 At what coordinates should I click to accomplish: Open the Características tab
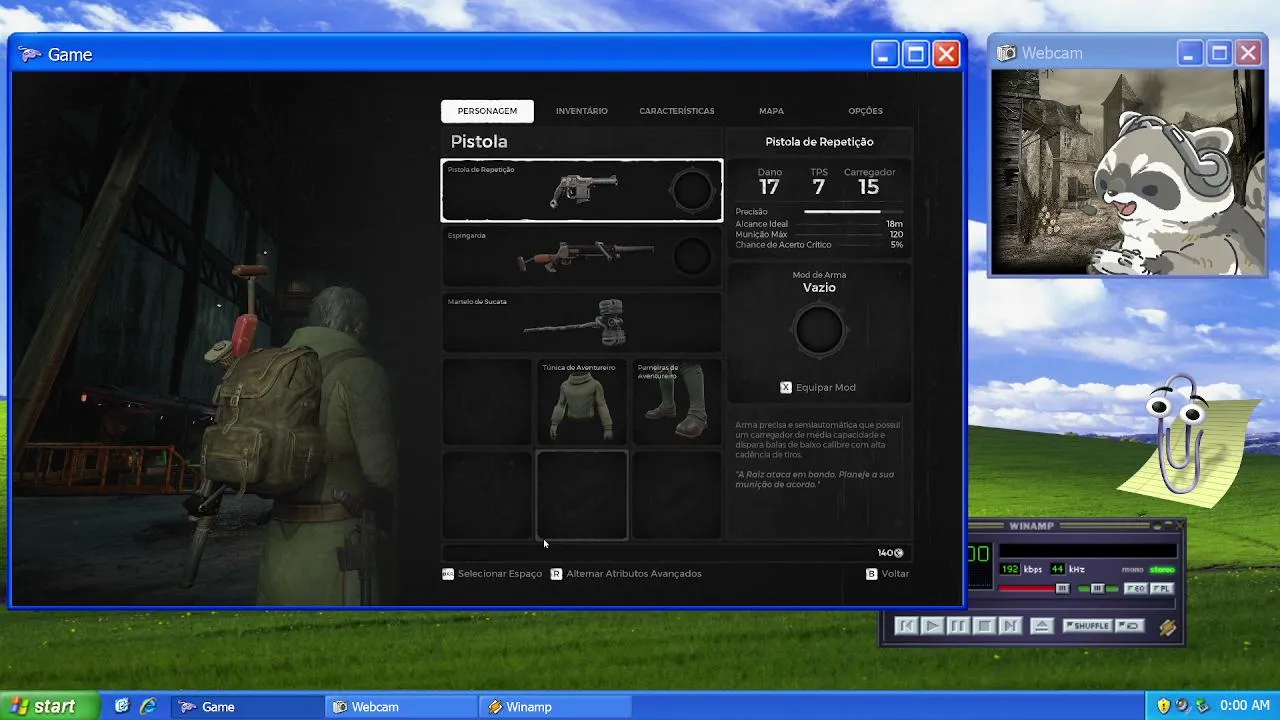[x=677, y=111]
